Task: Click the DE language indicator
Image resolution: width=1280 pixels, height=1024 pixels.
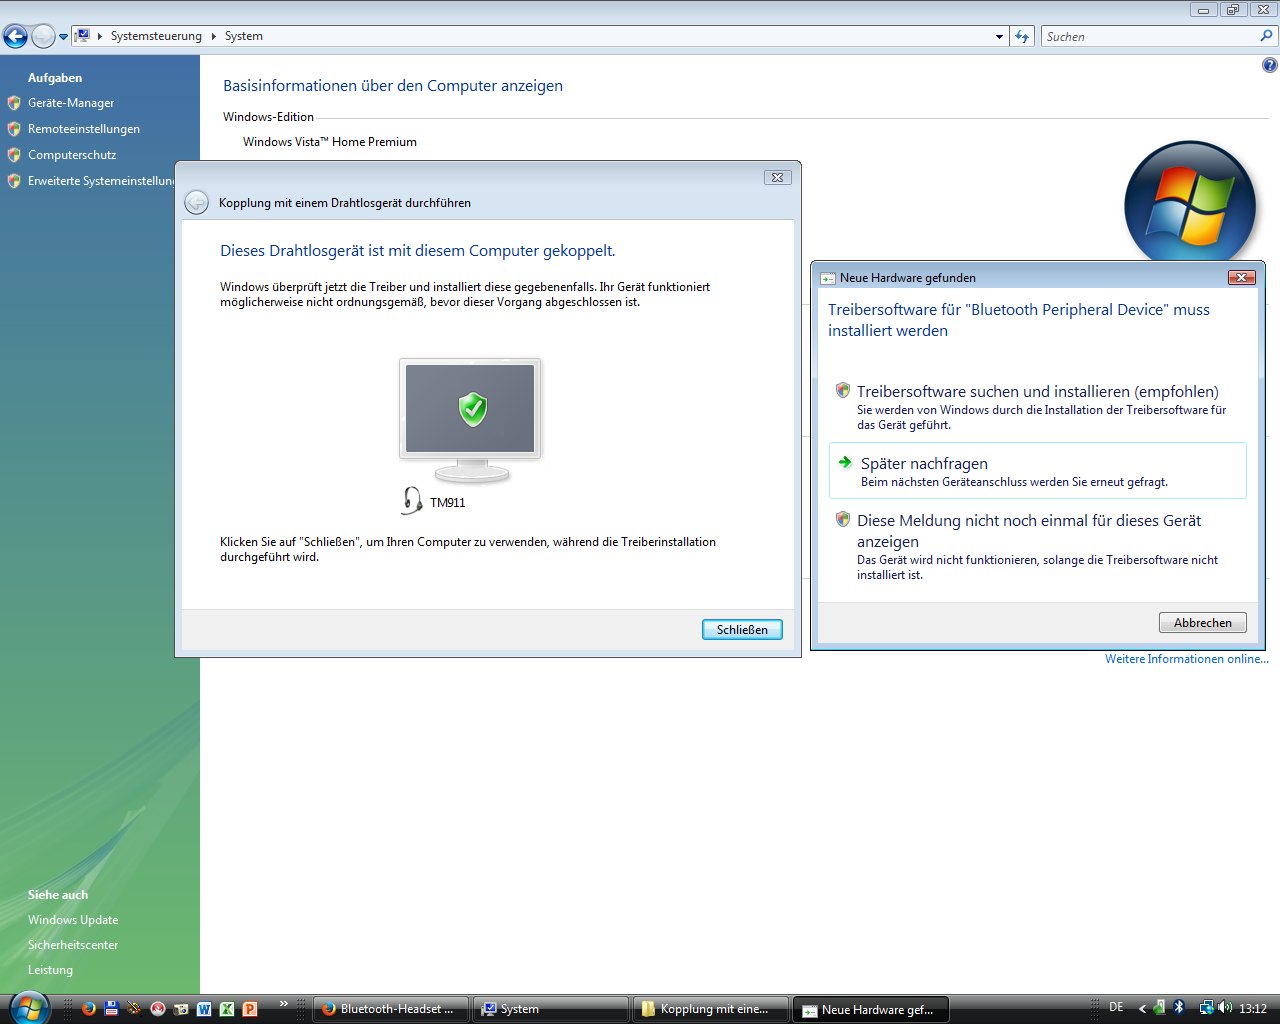Action: point(1117,1007)
